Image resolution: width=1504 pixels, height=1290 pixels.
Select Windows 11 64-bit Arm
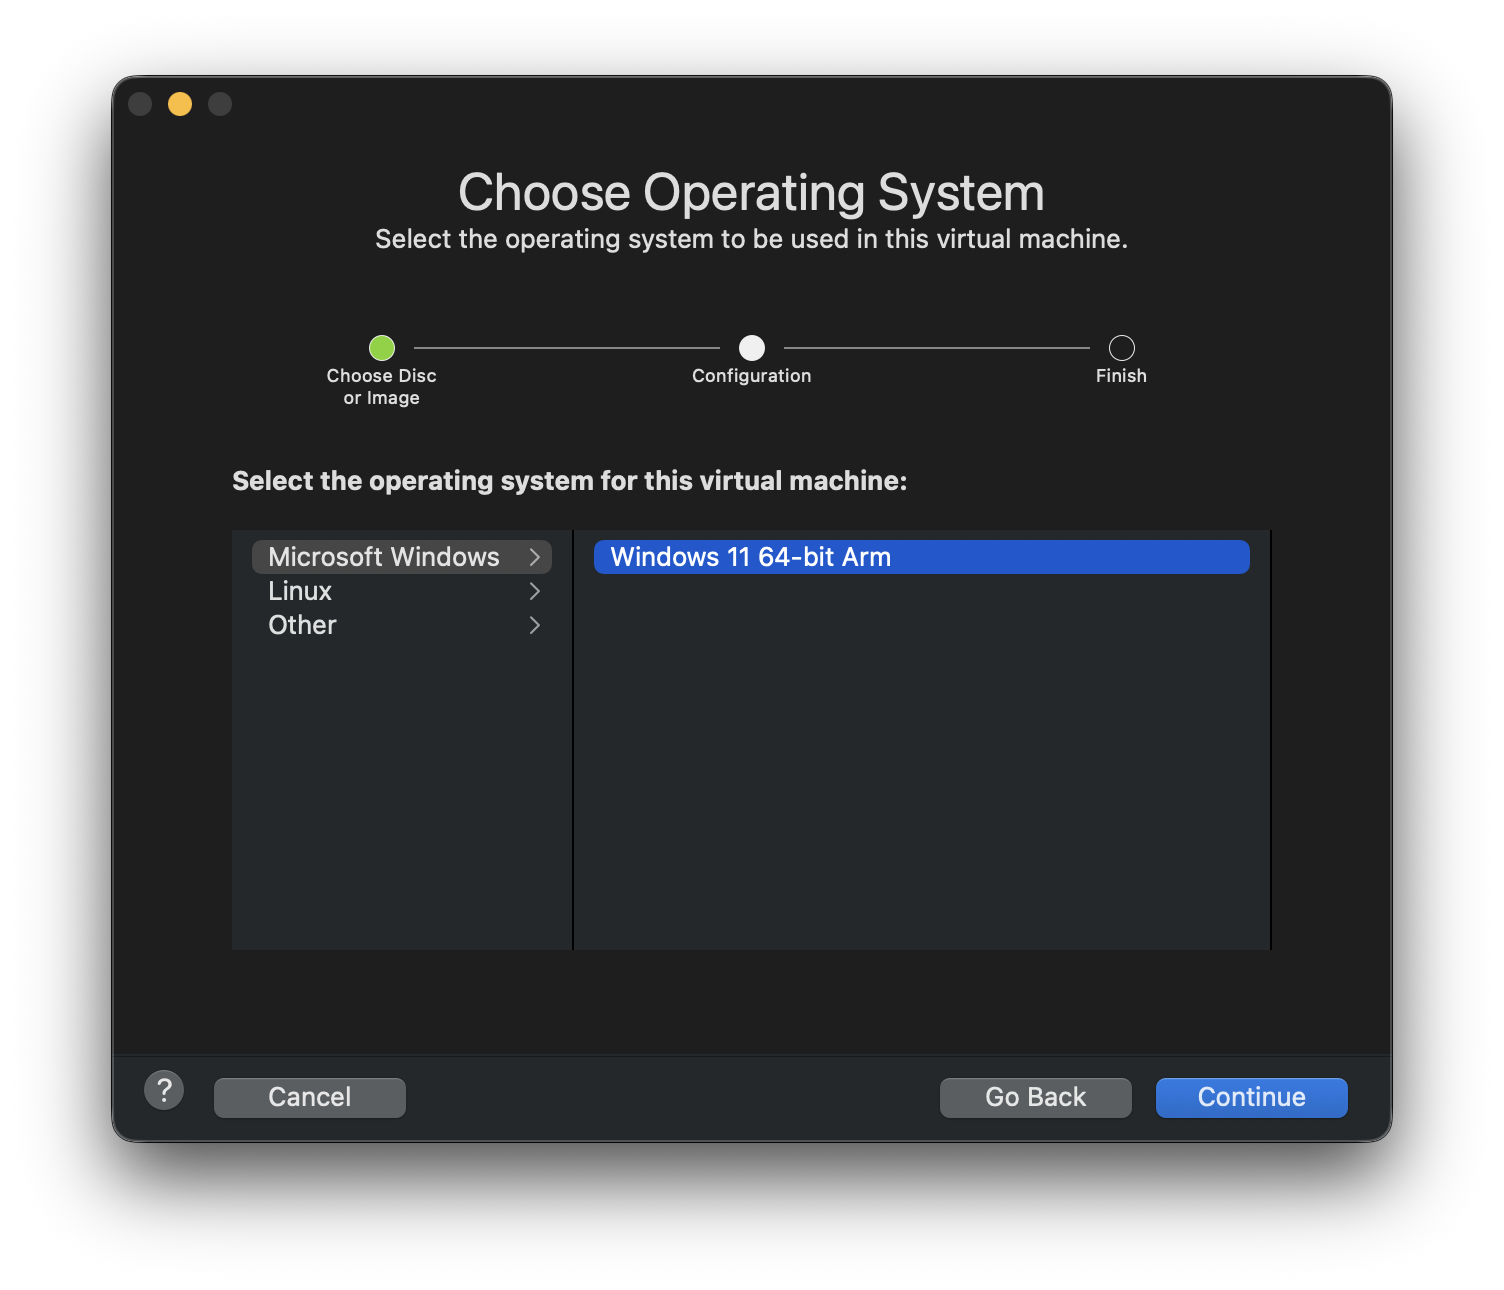[x=920, y=557]
